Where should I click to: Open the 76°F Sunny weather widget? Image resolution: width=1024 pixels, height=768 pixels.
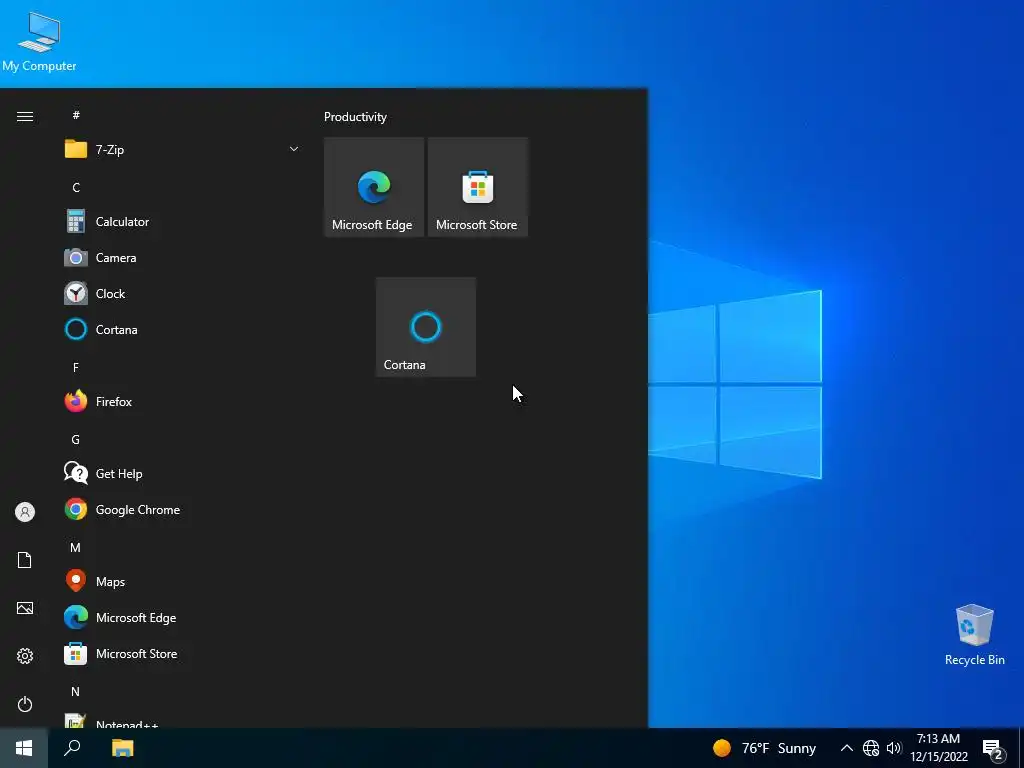click(765, 748)
